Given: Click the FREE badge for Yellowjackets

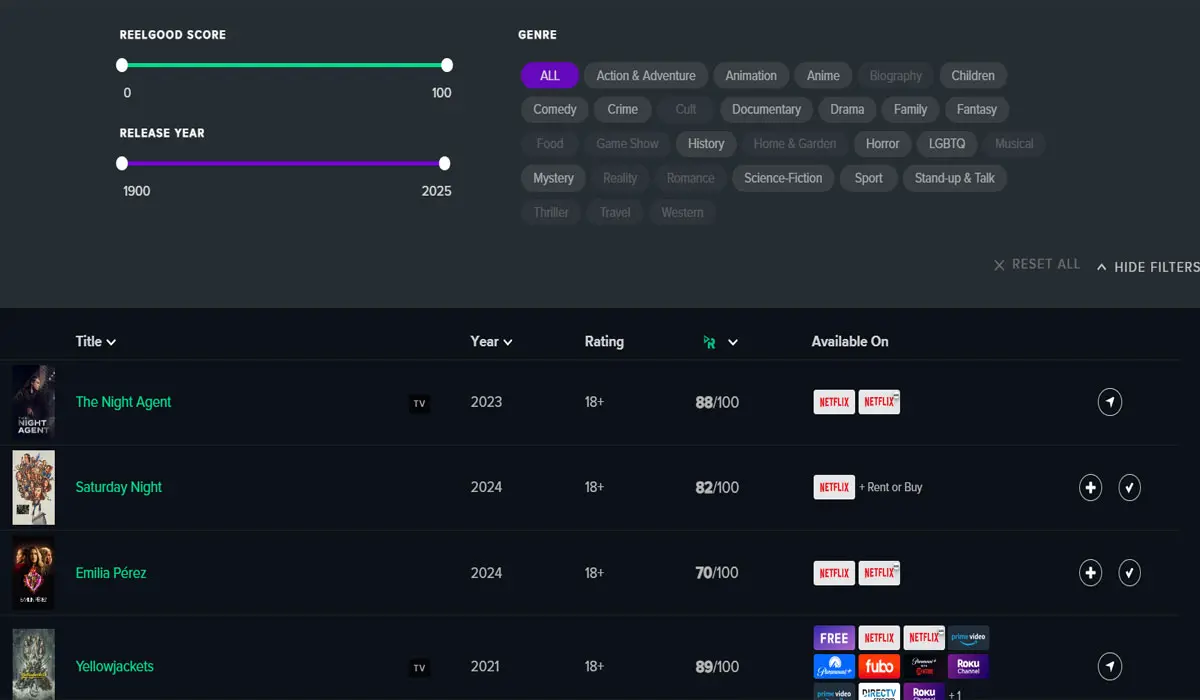Looking at the screenshot, I should [x=834, y=638].
